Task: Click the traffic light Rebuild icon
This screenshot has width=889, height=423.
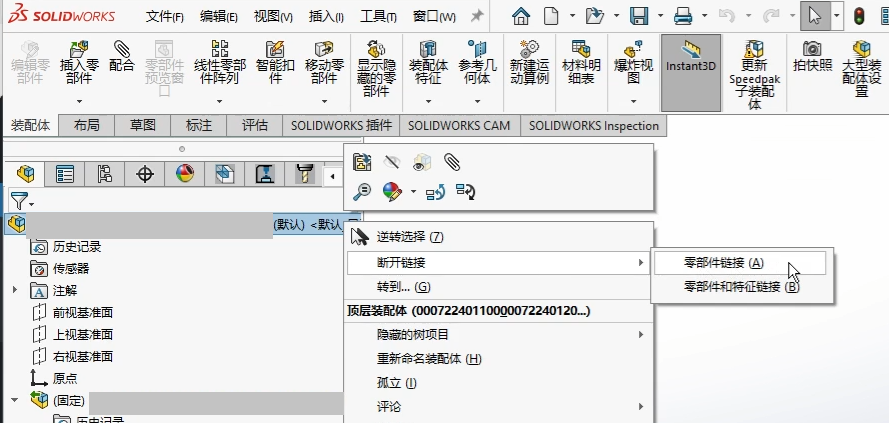Action: (858, 16)
